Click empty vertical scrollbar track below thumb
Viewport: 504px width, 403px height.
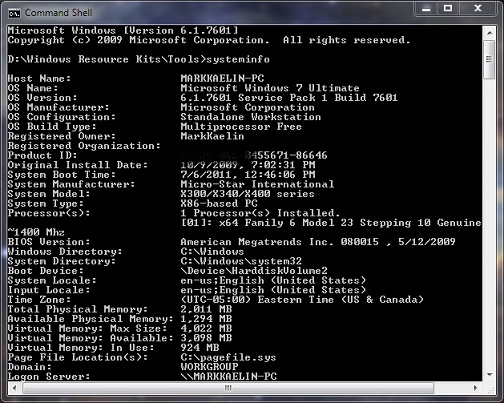tap(489, 223)
